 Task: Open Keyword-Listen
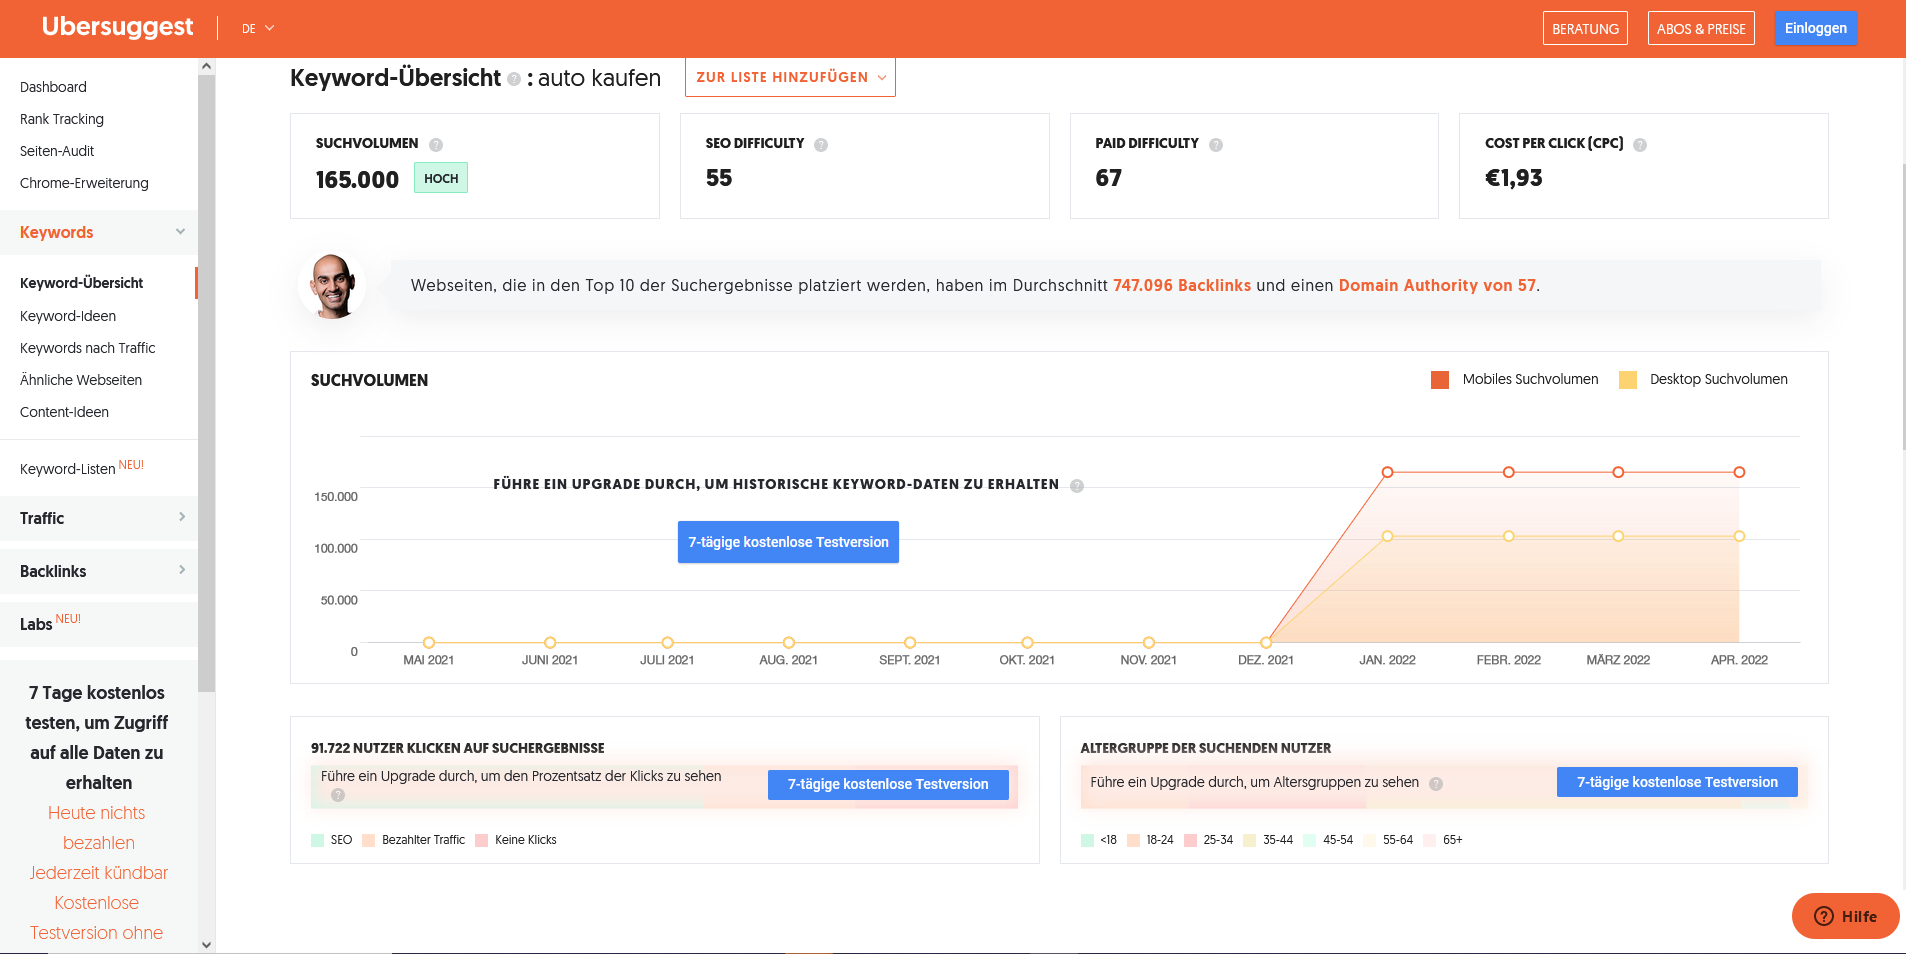coord(68,469)
